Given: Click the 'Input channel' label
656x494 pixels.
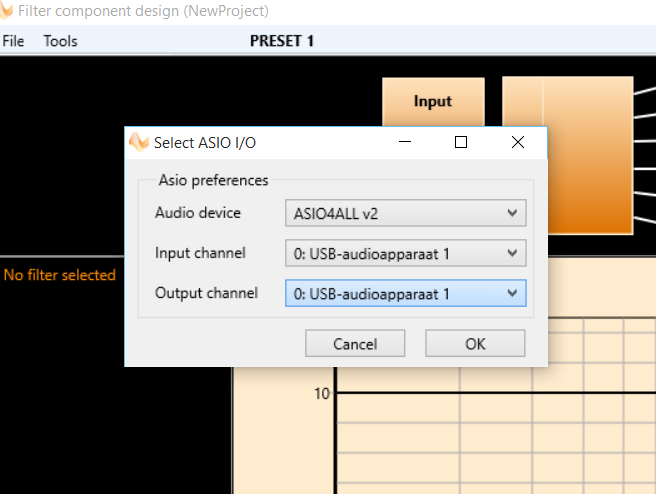Looking at the screenshot, I should click(200, 253).
